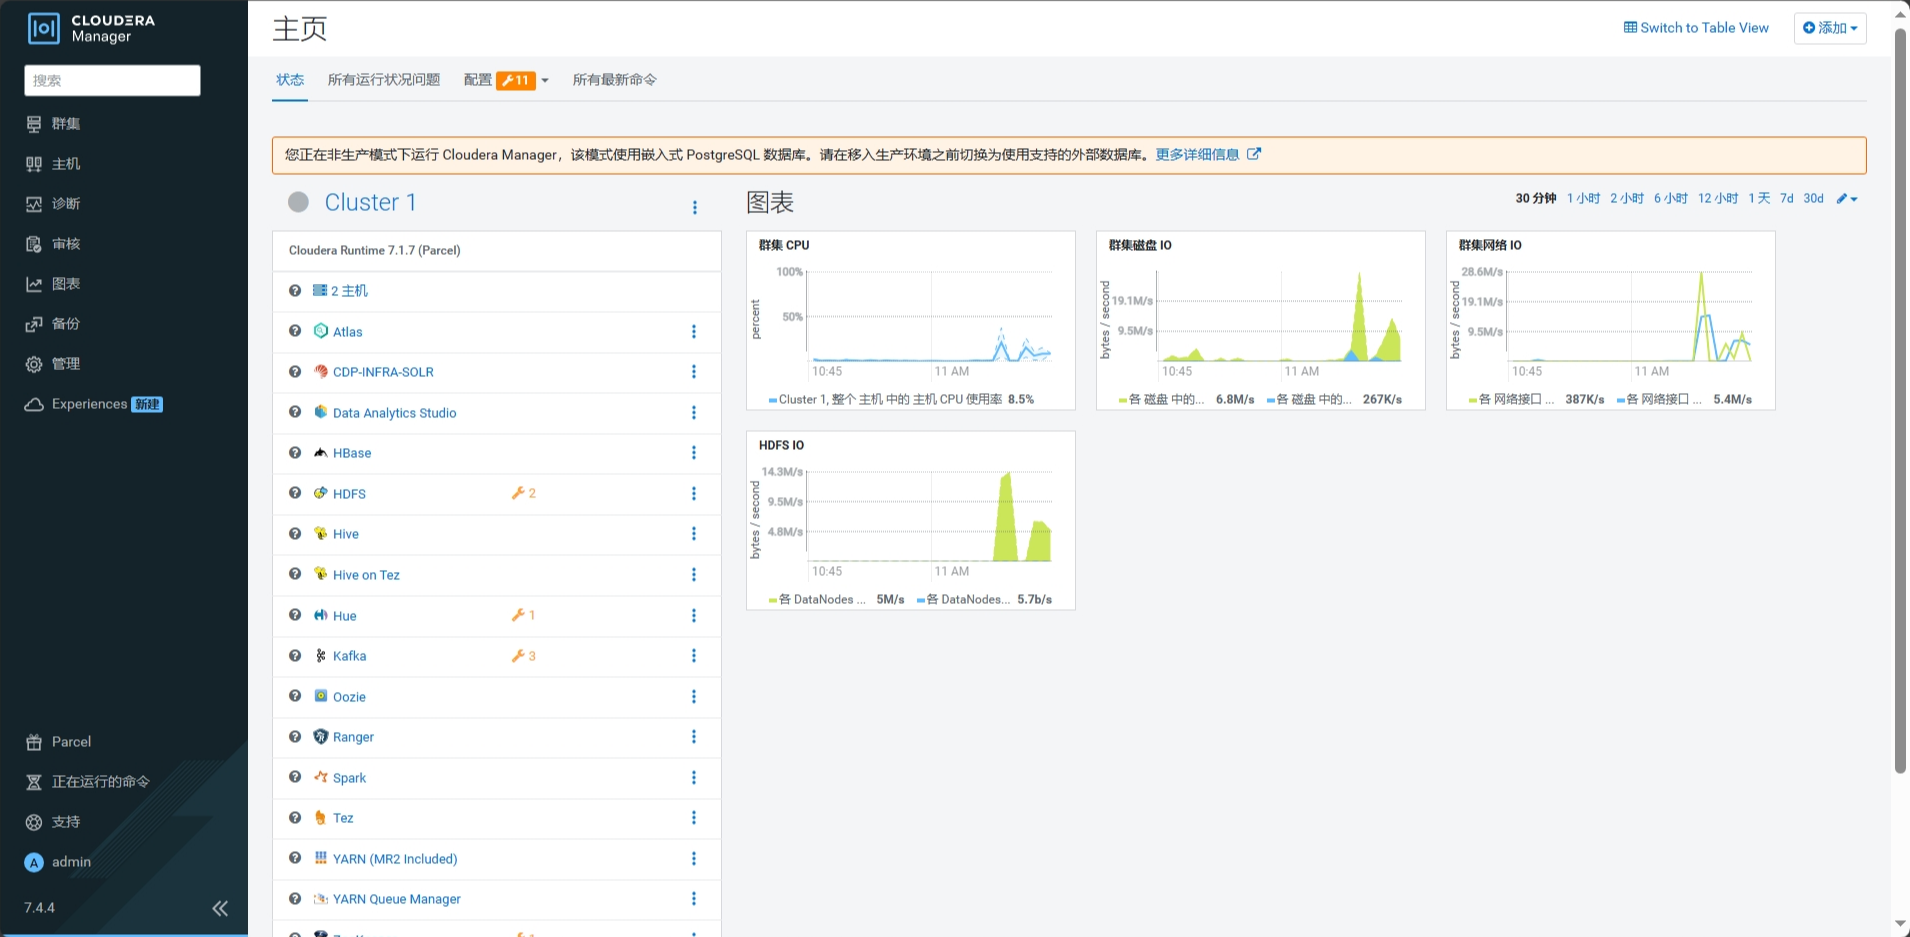The height and width of the screenshot is (937, 1910).
Task: Open the Data Analytics Studio service
Action: [x=394, y=413]
